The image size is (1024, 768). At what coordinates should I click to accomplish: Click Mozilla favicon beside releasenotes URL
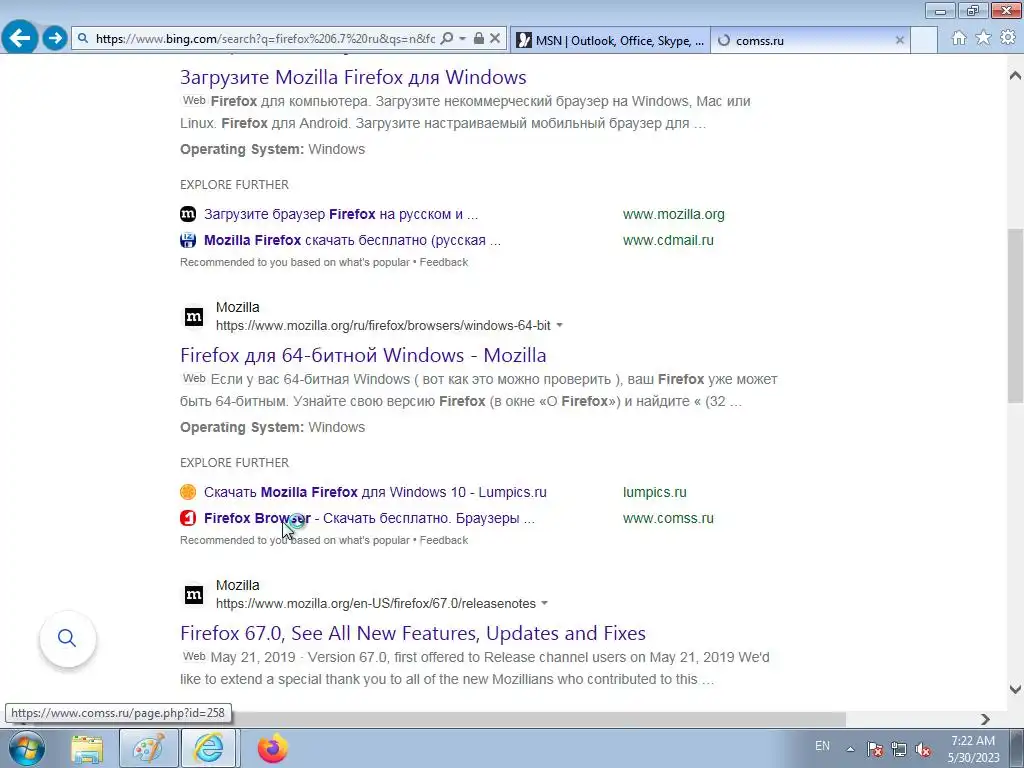[194, 596]
